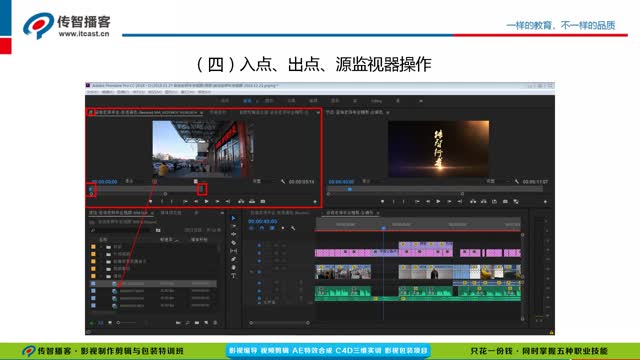Image resolution: width=640 pixels, height=360 pixels.
Task: Select the Ripple Edit tool
Action: (x=233, y=234)
